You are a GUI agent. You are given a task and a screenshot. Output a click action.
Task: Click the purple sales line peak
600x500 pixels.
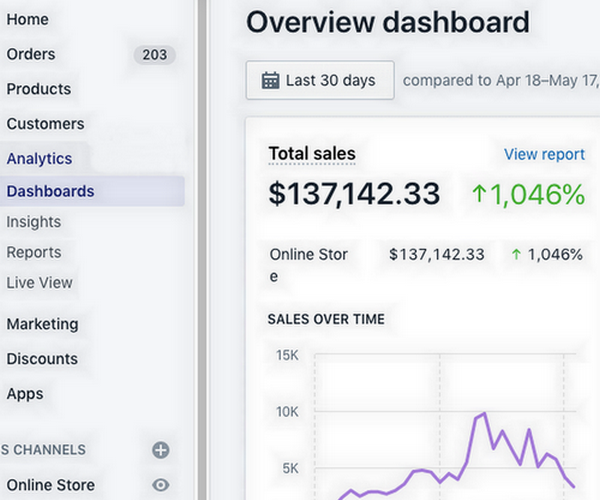coord(484,413)
